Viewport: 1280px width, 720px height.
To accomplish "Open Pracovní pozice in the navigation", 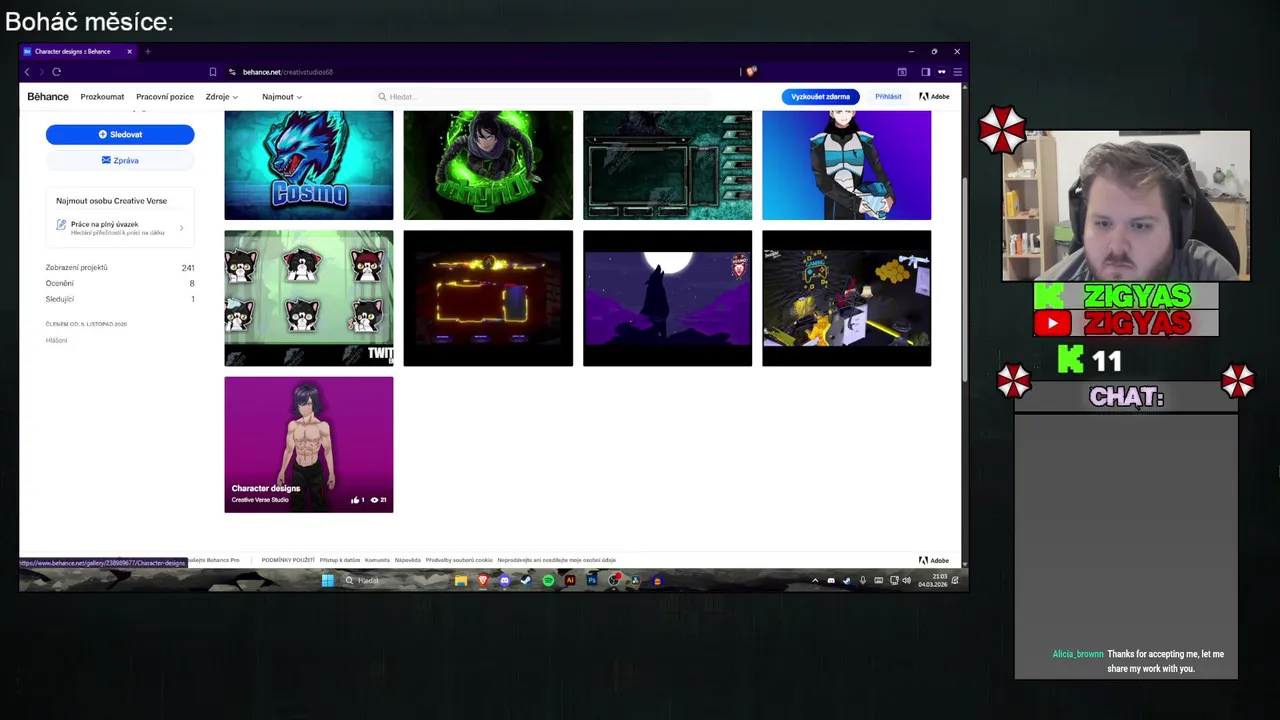I will (x=165, y=97).
